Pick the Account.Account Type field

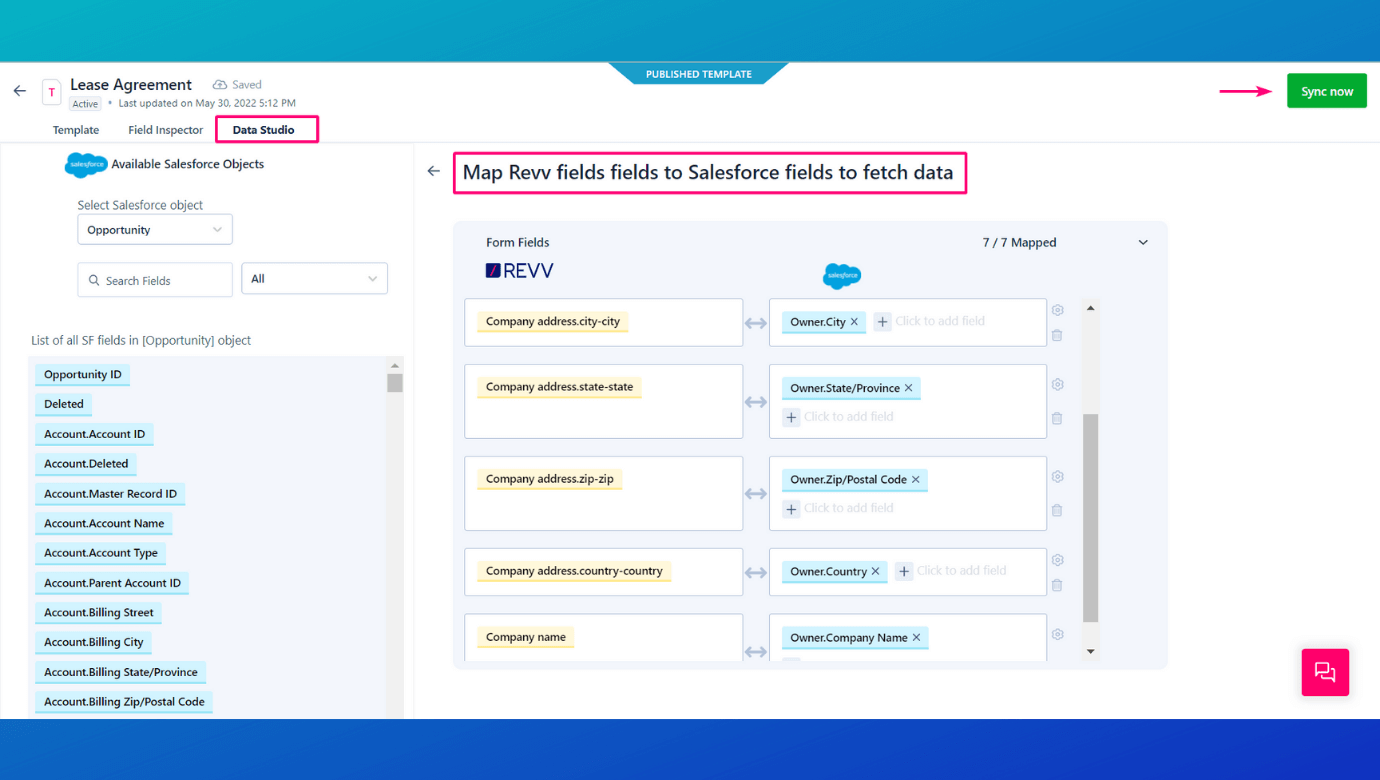pyautogui.click(x=101, y=553)
